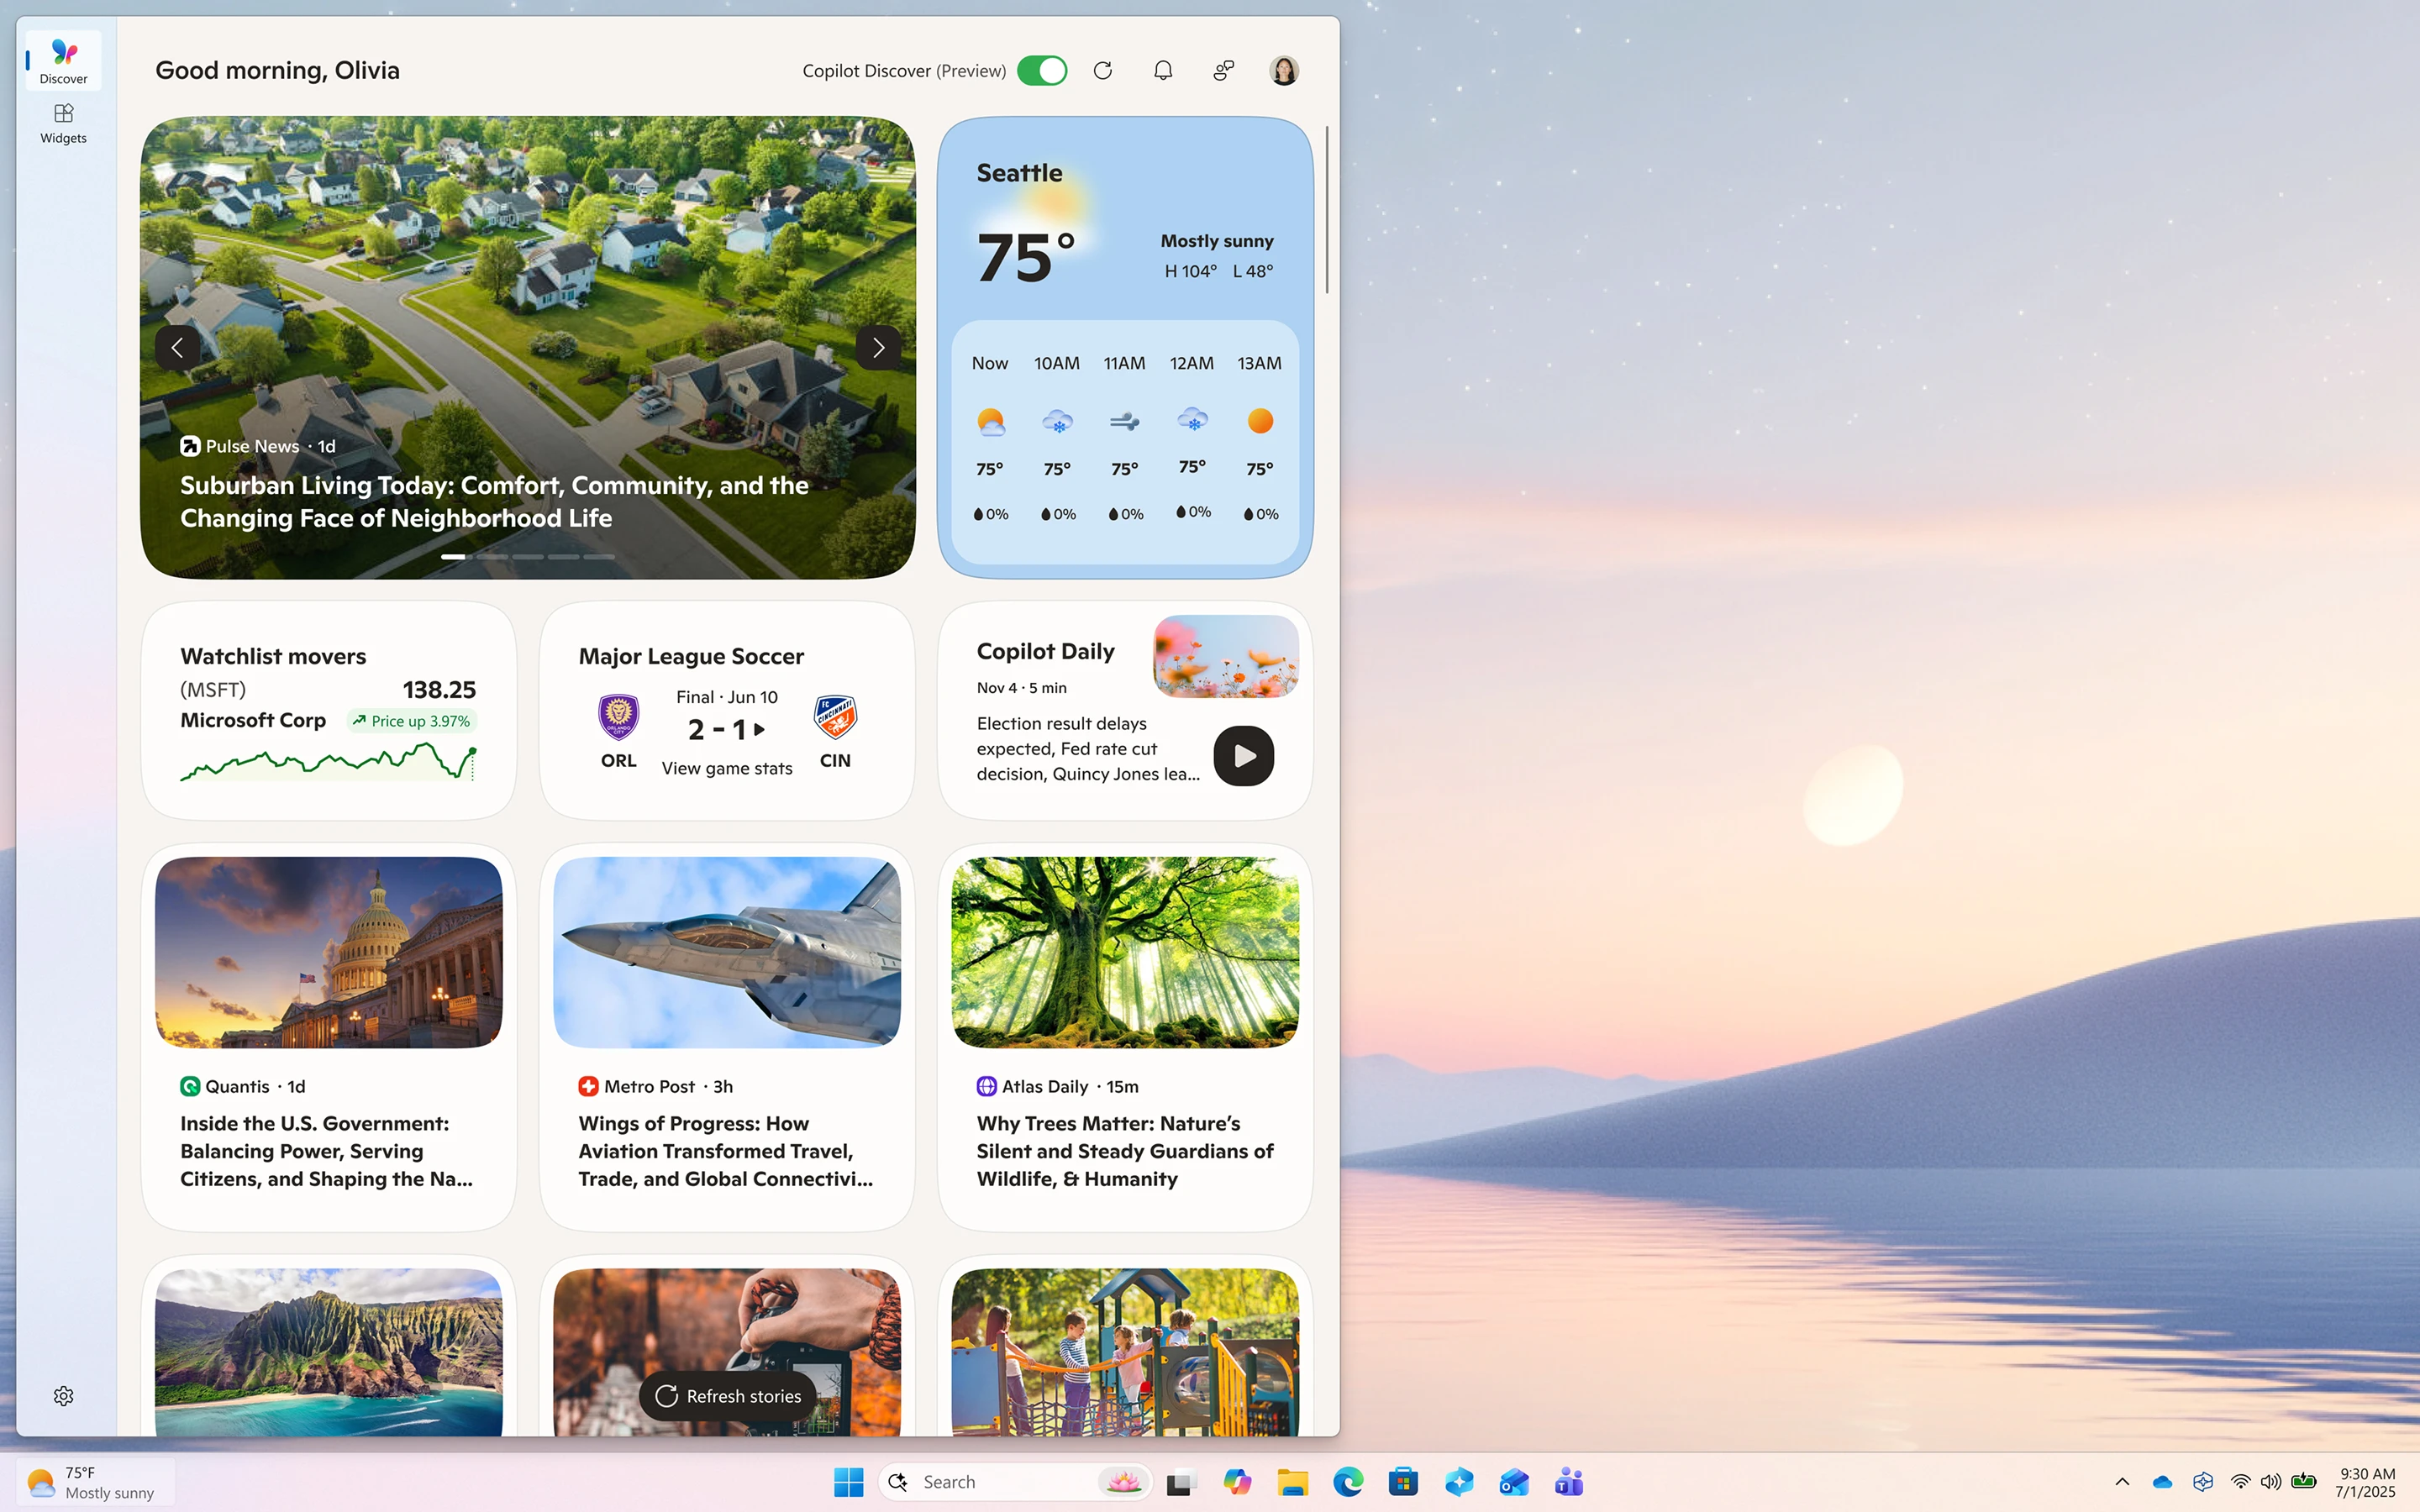Show hidden icons chevron in system tray
The width and height of the screenshot is (2420, 1512).
pyautogui.click(x=2122, y=1482)
